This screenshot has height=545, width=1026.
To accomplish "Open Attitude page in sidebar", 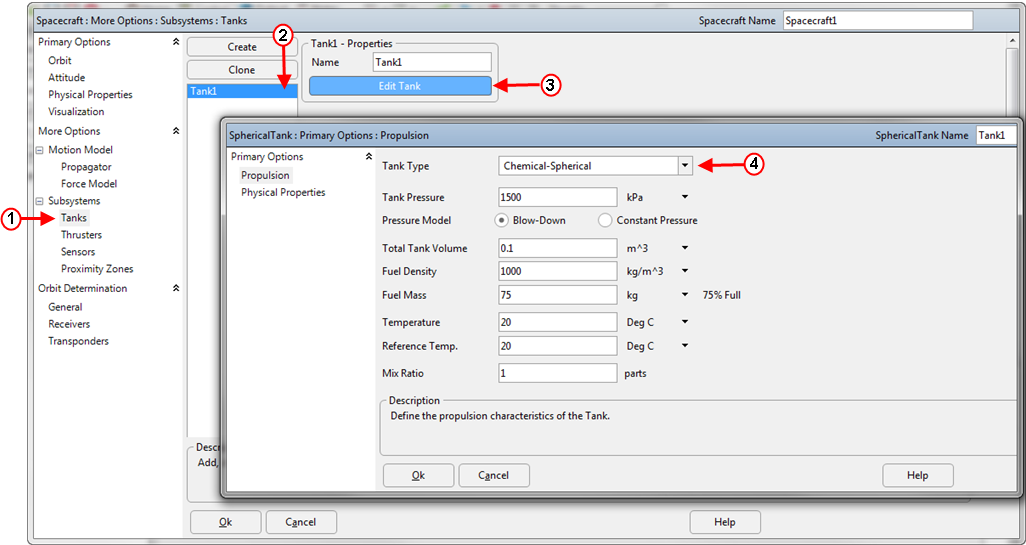I will pos(67,77).
